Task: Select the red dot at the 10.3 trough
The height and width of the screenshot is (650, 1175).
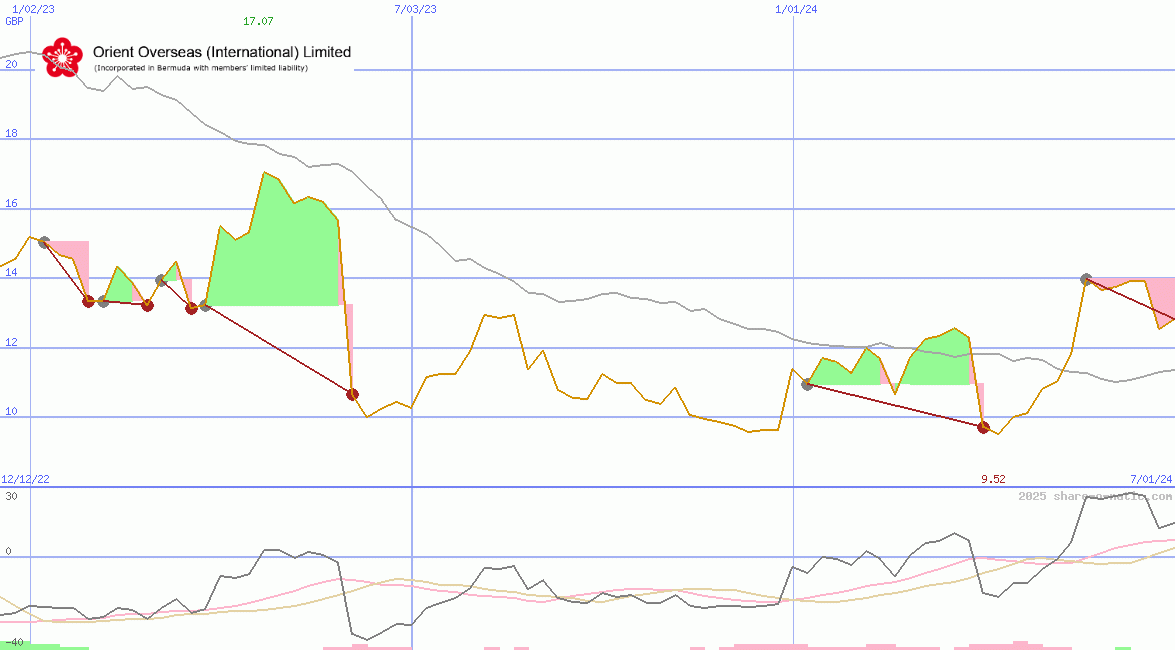Action: tap(352, 394)
